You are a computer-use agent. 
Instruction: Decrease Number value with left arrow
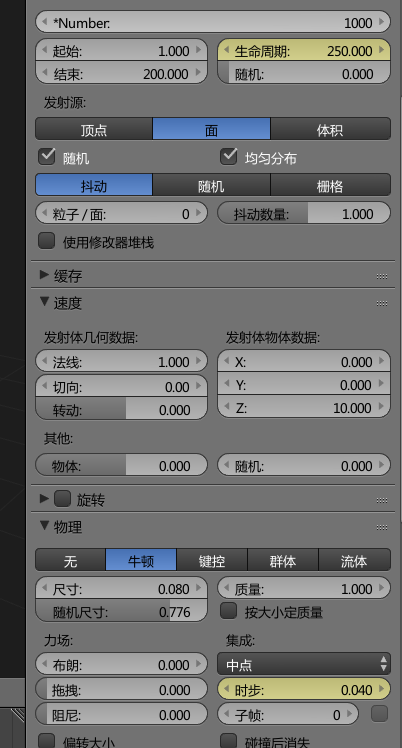coord(45,22)
